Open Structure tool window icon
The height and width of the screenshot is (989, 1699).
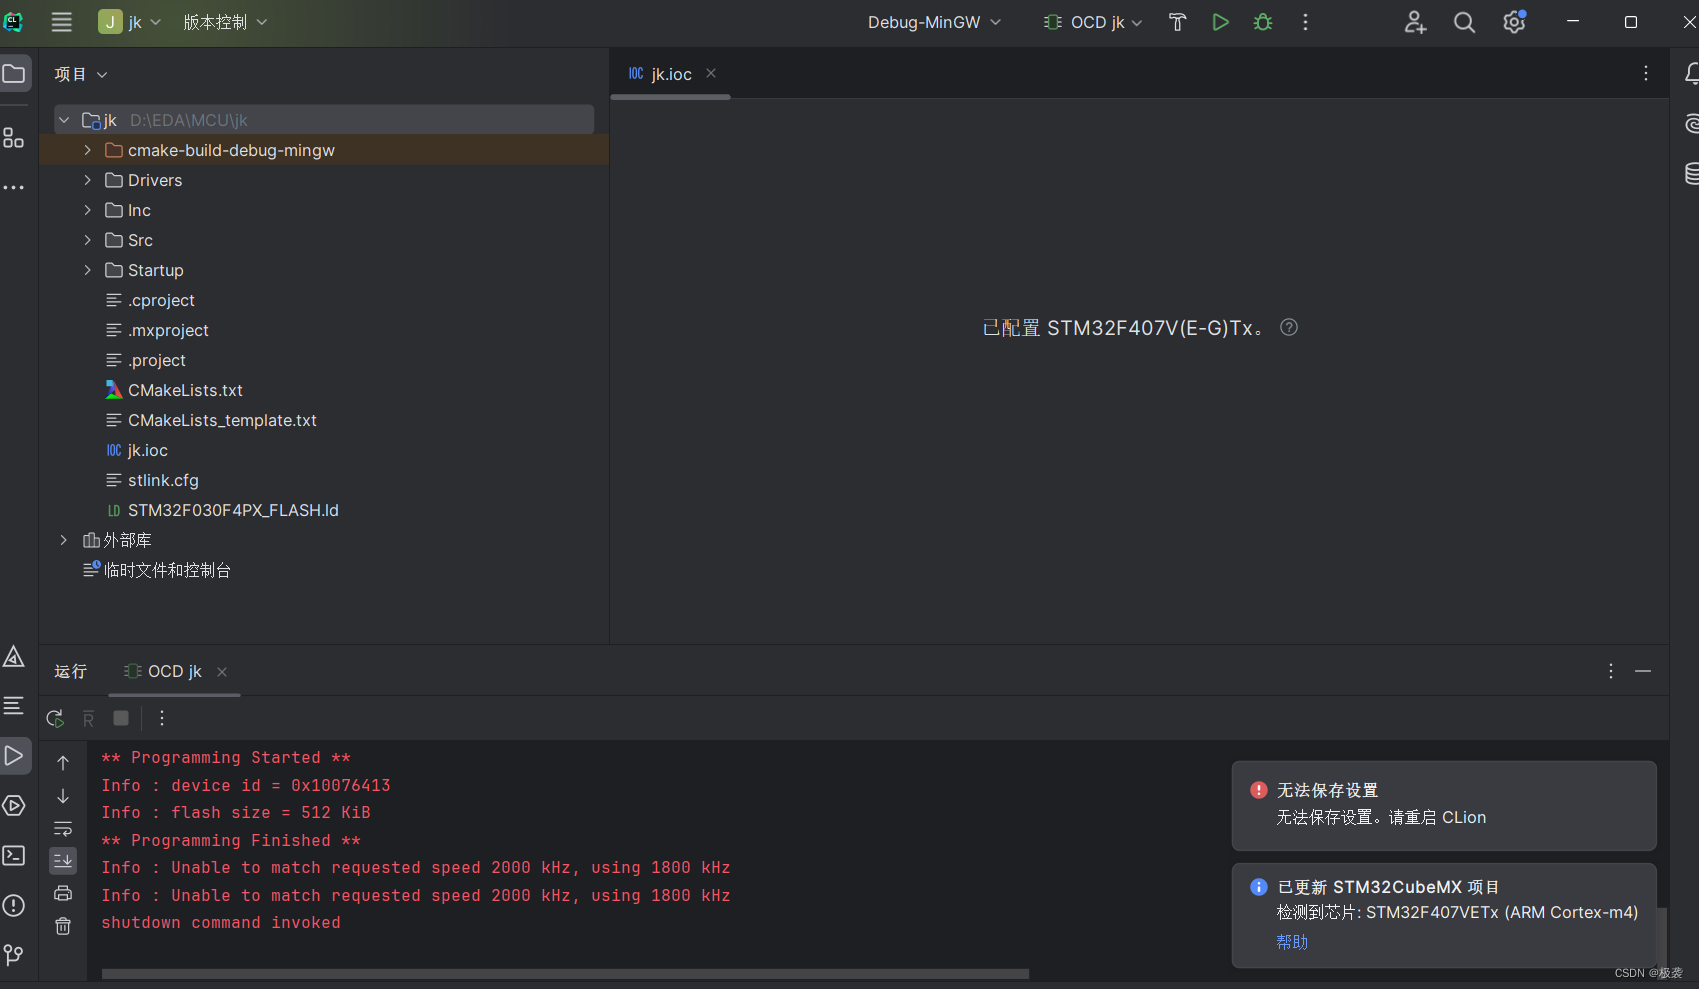click(14, 137)
